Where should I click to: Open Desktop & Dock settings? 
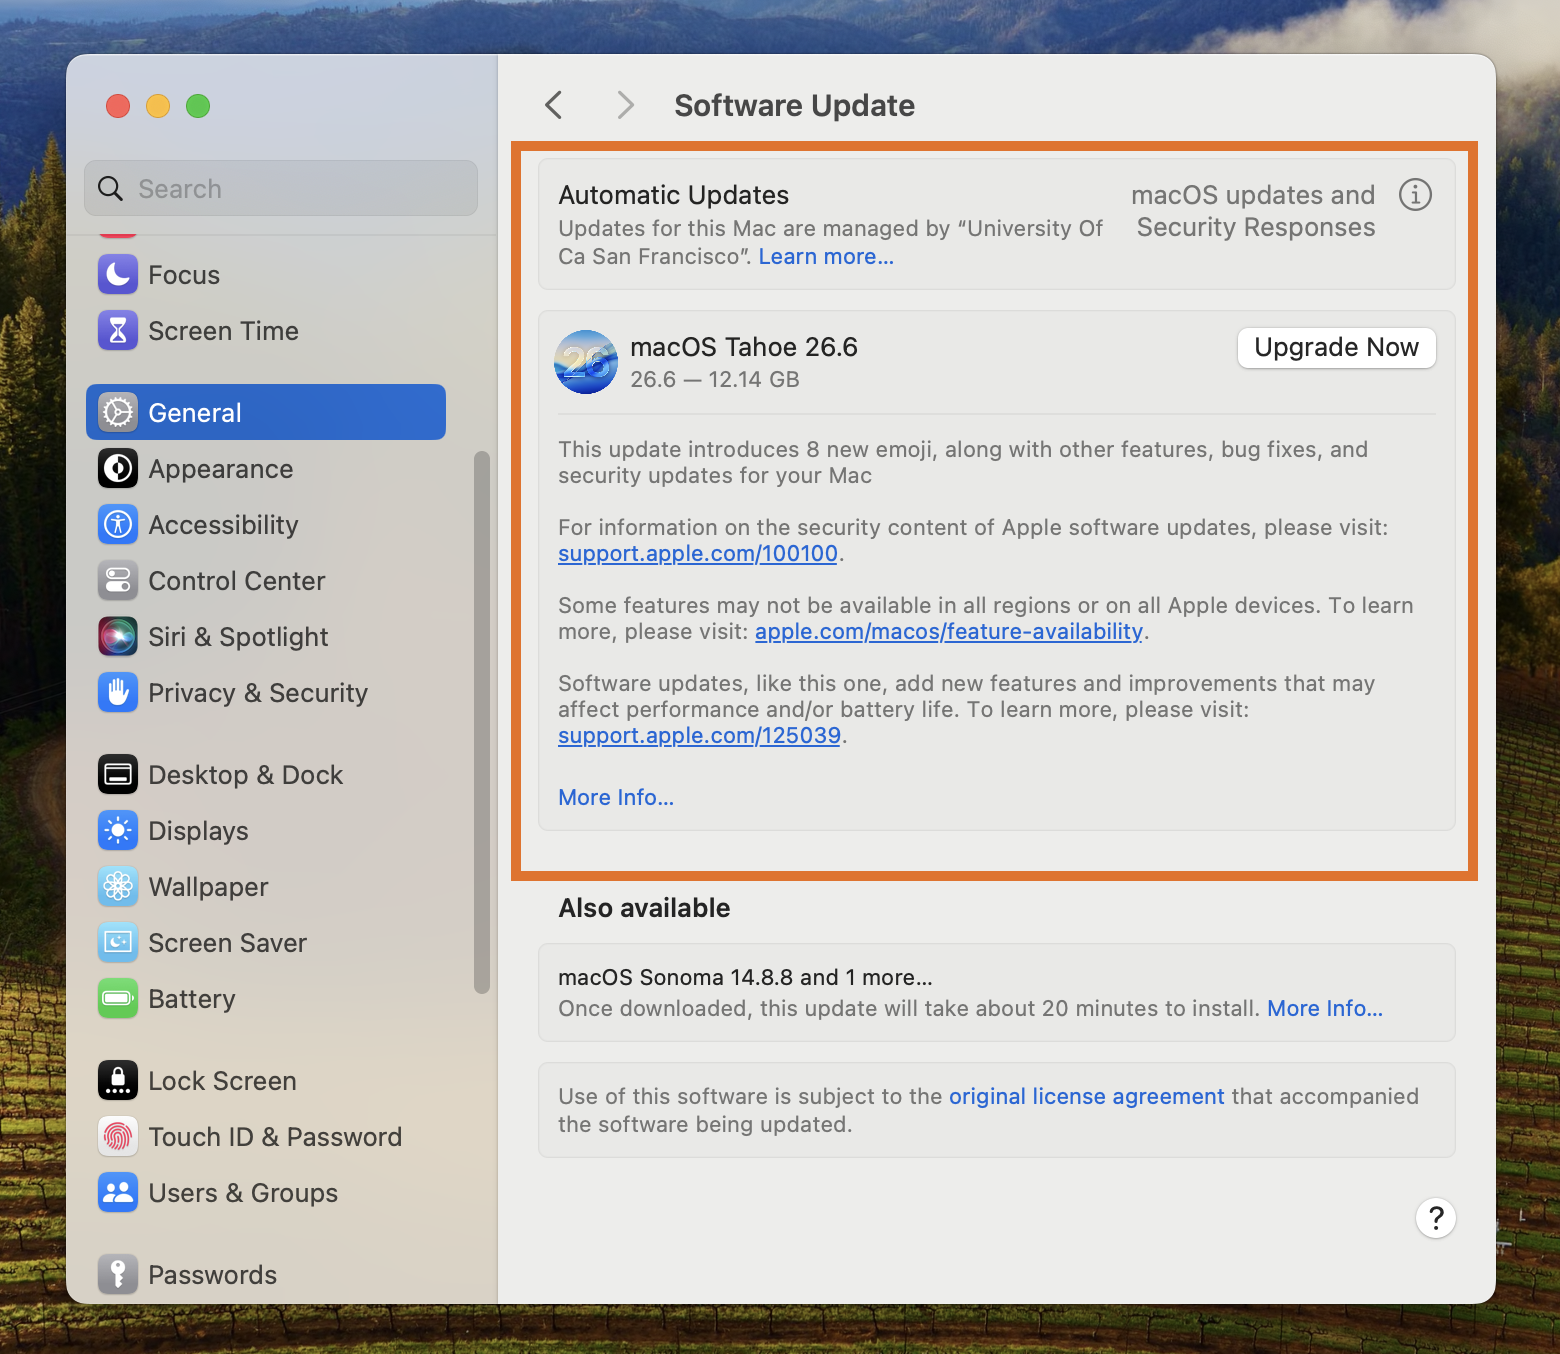(x=265, y=775)
